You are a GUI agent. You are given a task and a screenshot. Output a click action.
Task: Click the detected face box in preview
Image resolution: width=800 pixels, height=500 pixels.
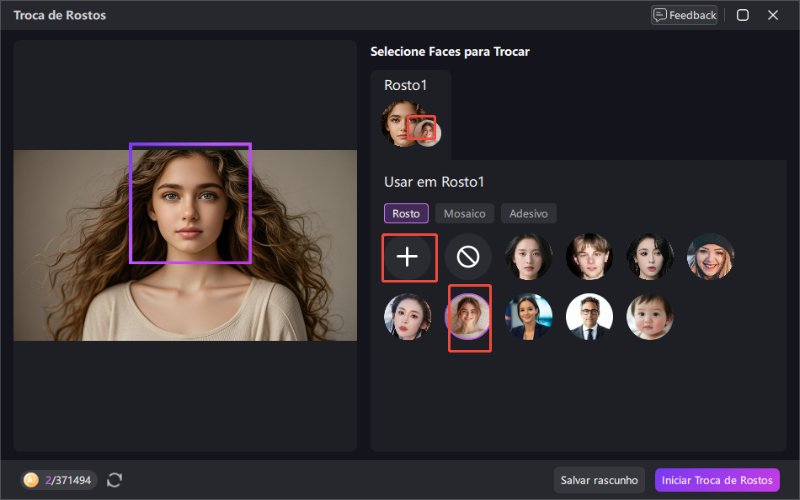click(x=190, y=203)
